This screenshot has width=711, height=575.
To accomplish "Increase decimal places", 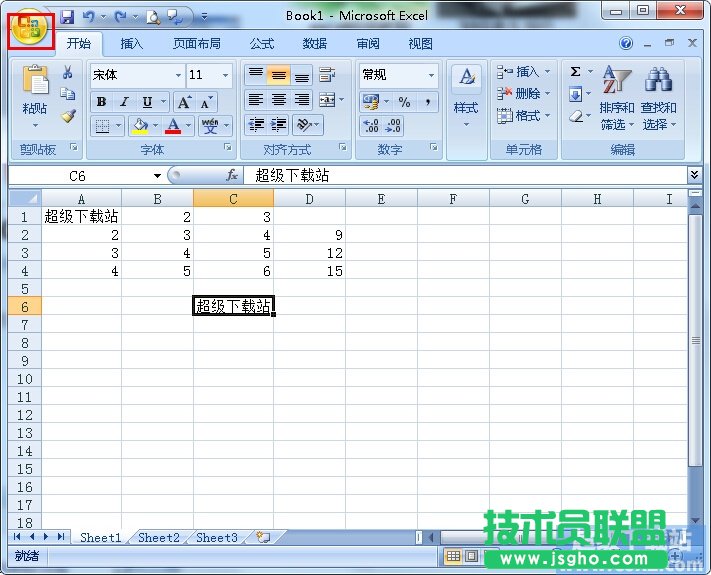I will tap(371, 126).
